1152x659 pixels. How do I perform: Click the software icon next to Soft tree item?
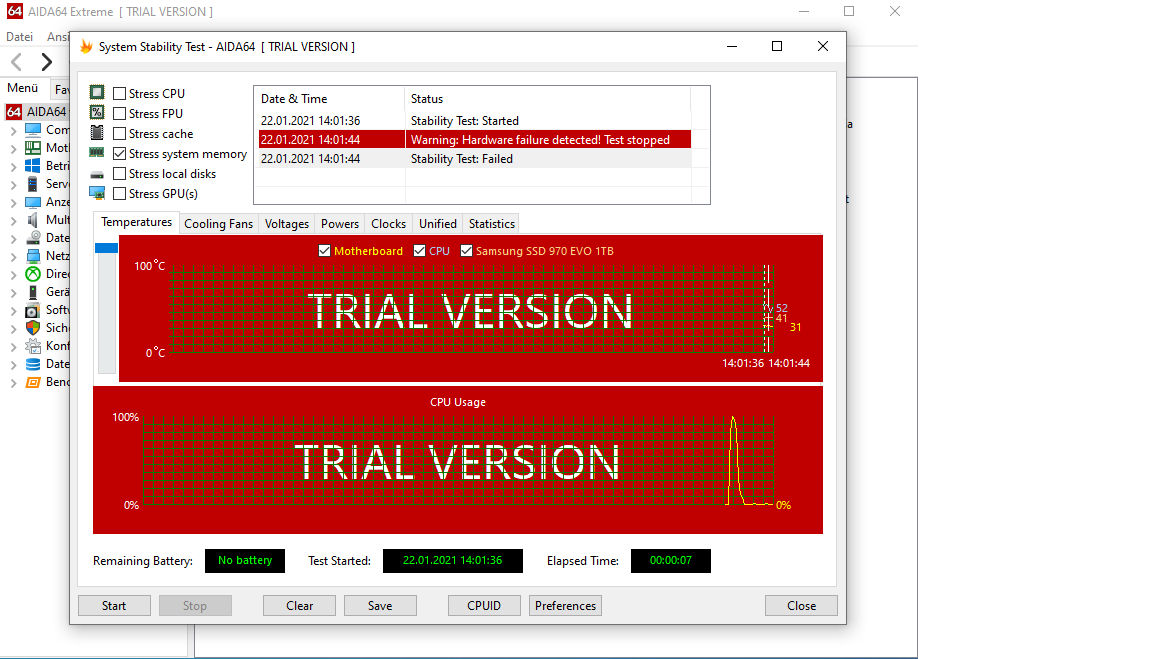[33, 310]
